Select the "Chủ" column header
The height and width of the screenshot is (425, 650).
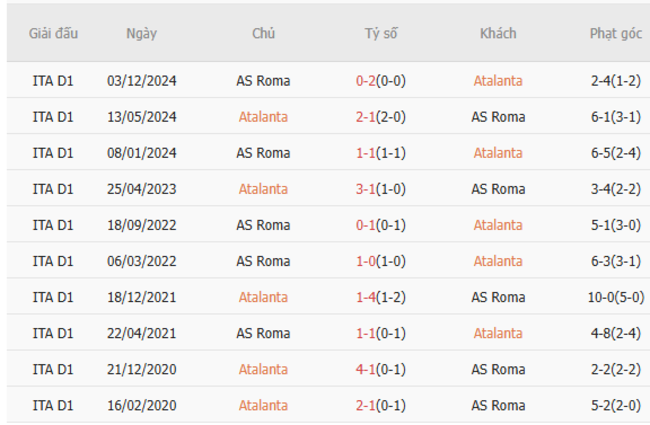click(x=263, y=33)
